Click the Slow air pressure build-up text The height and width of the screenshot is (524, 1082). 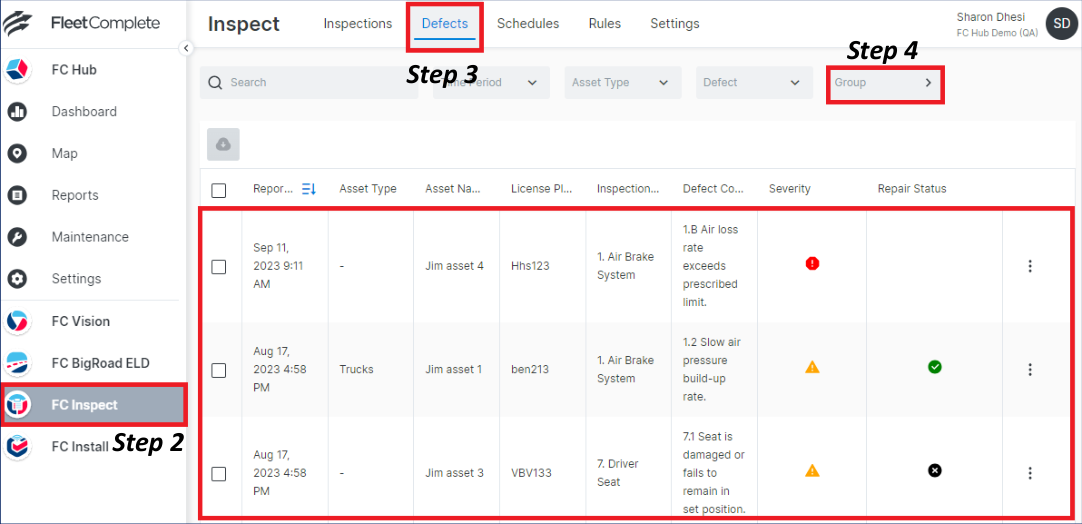(x=711, y=369)
